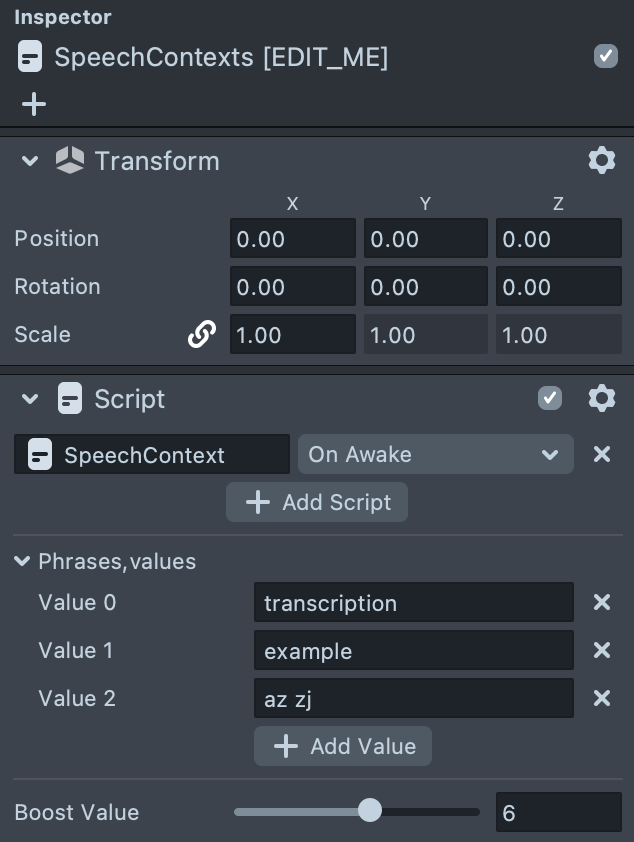Screen dimensions: 634x842
Task: Disable the Script component checkbox
Action: click(550, 399)
